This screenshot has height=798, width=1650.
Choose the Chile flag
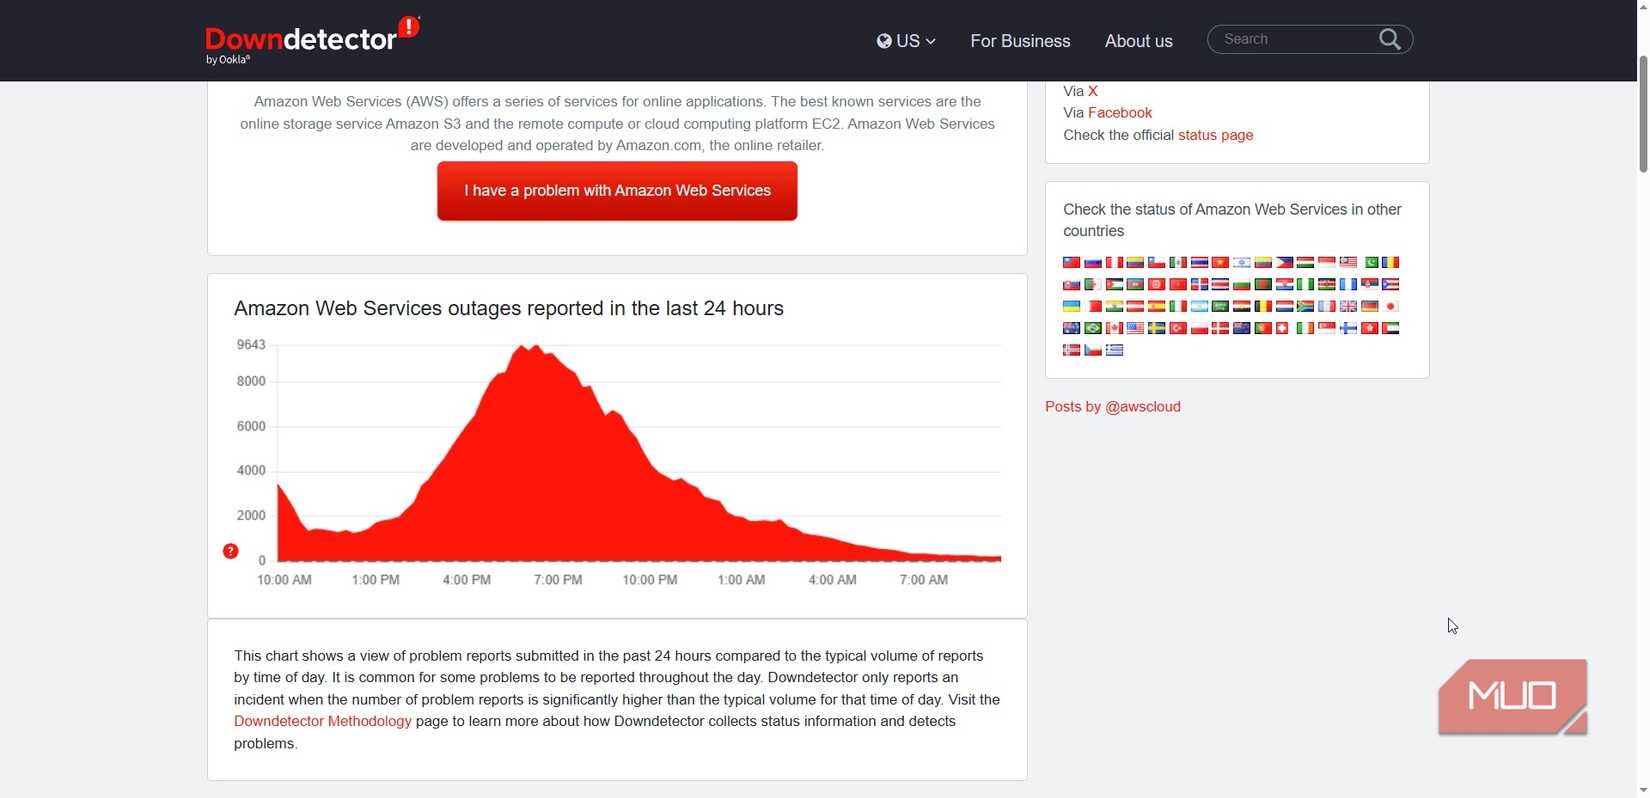tap(1157, 262)
